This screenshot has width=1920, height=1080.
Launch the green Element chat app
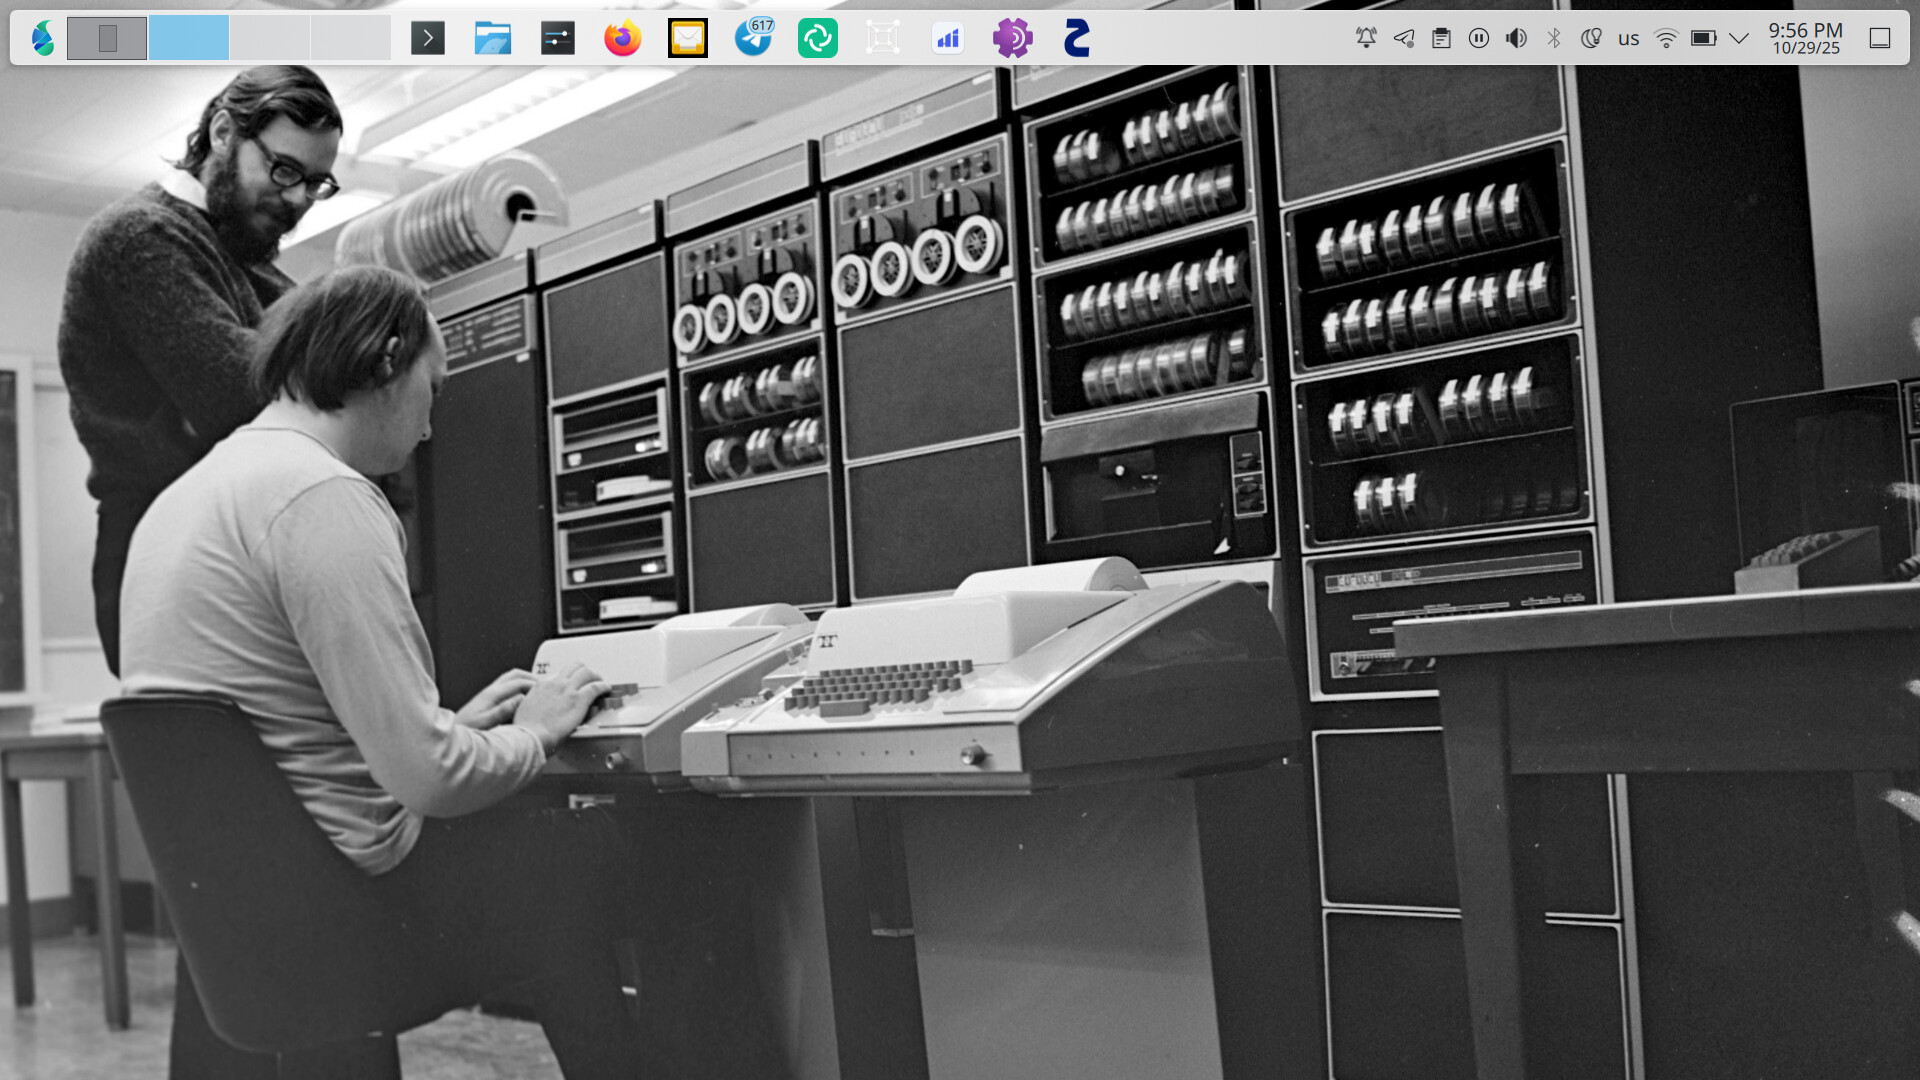[x=818, y=38]
